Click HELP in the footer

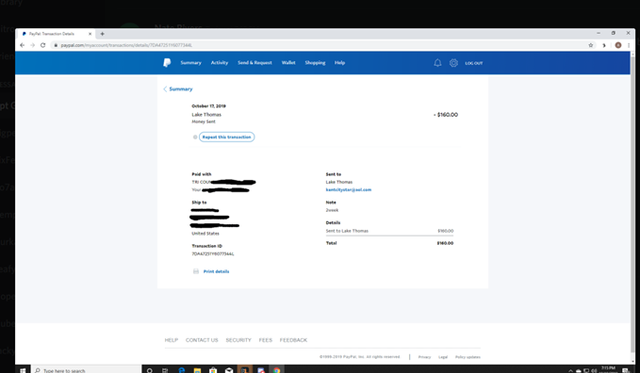tap(171, 340)
